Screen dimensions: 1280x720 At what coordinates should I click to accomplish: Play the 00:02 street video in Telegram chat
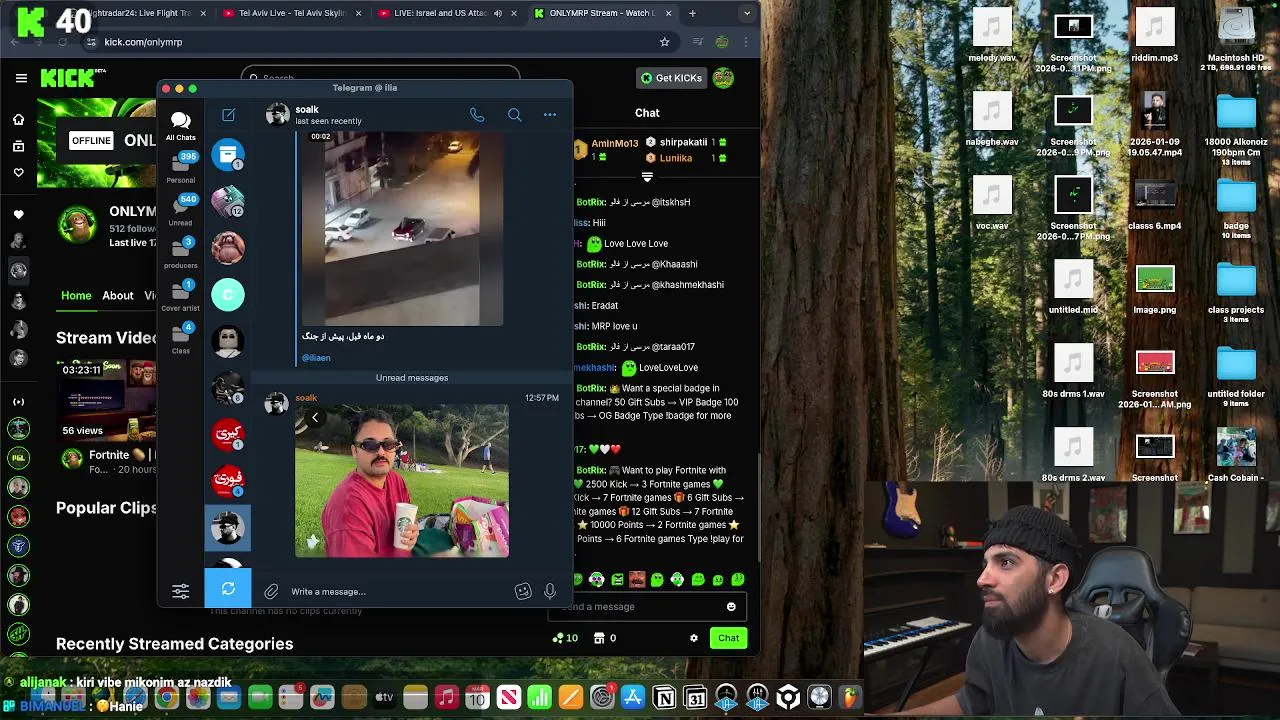tap(402, 229)
